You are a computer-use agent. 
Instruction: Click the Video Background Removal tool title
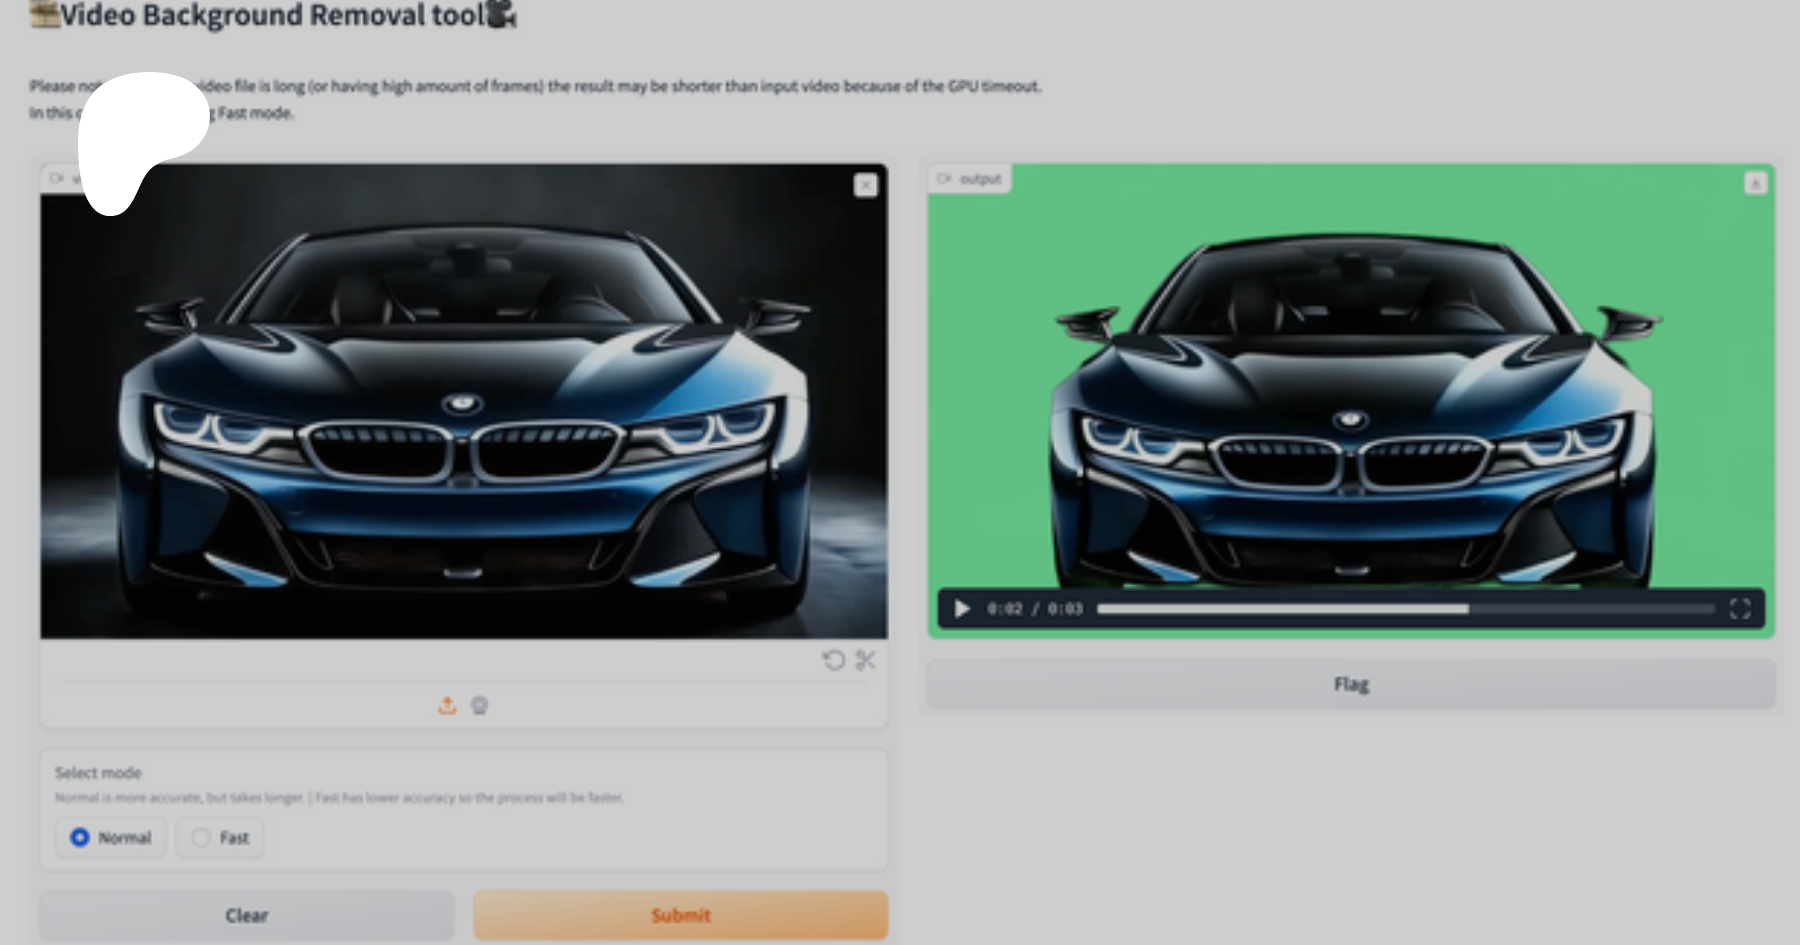pyautogui.click(x=272, y=16)
